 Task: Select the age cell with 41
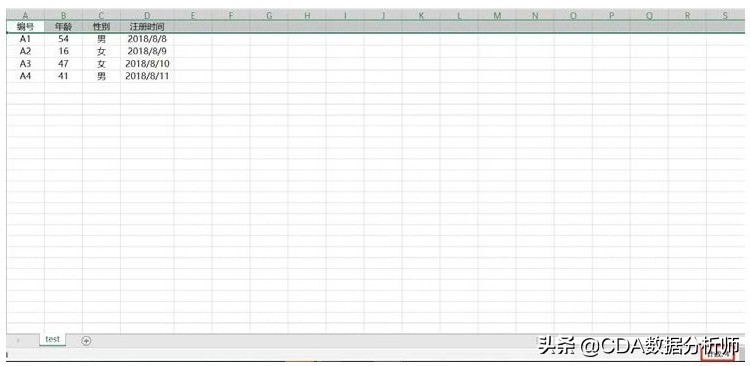tap(64, 76)
